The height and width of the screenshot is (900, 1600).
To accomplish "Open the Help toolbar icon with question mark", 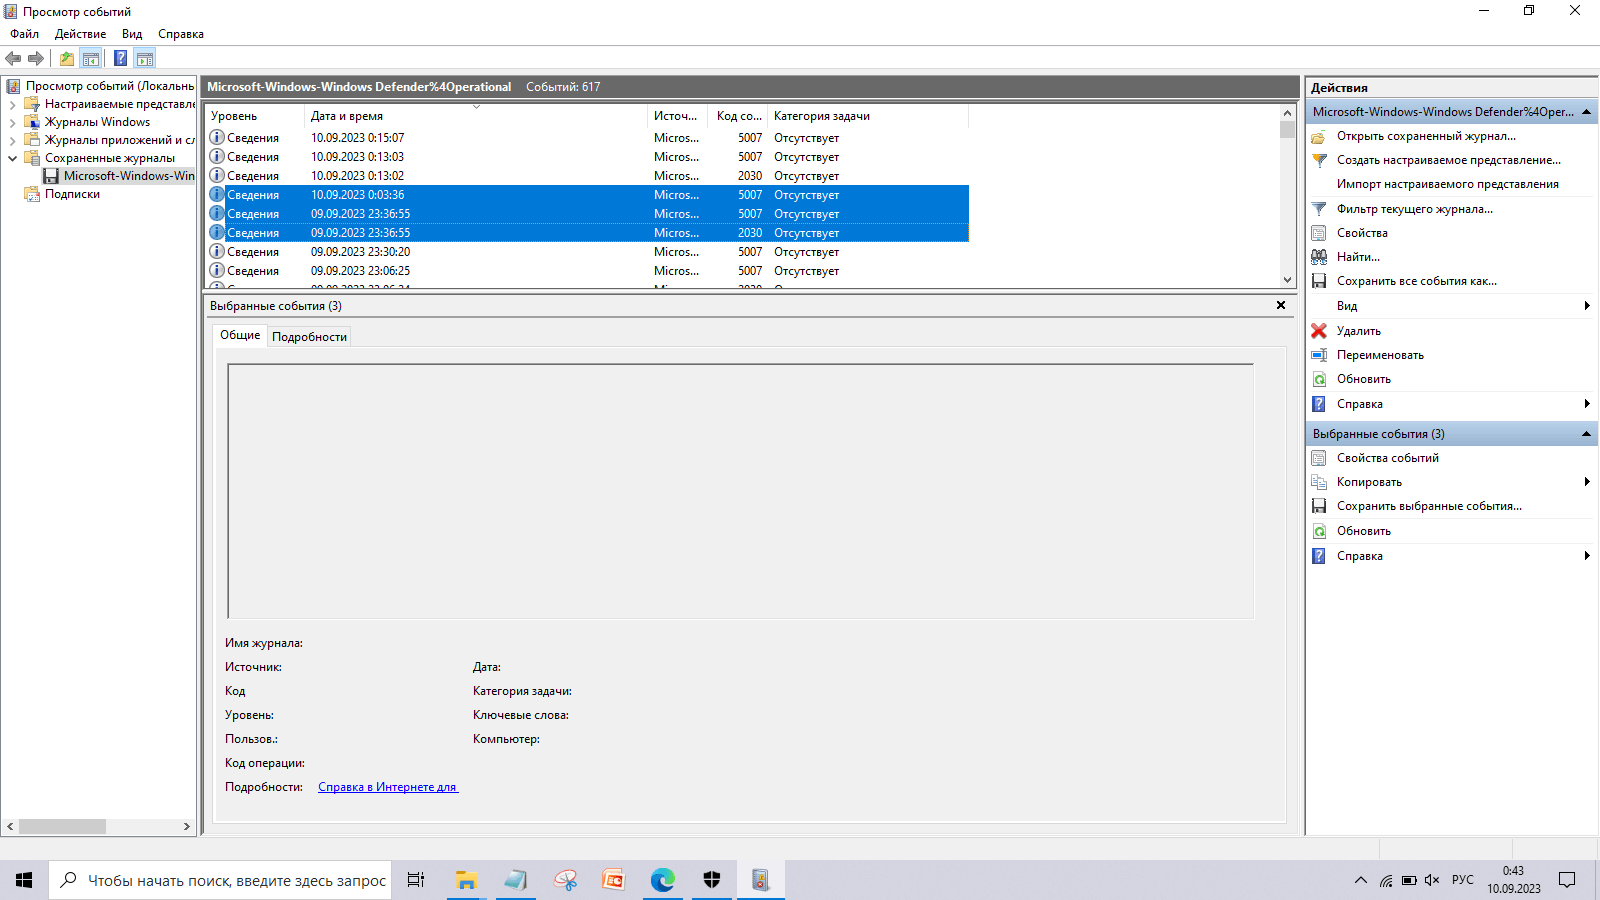I will coord(120,58).
